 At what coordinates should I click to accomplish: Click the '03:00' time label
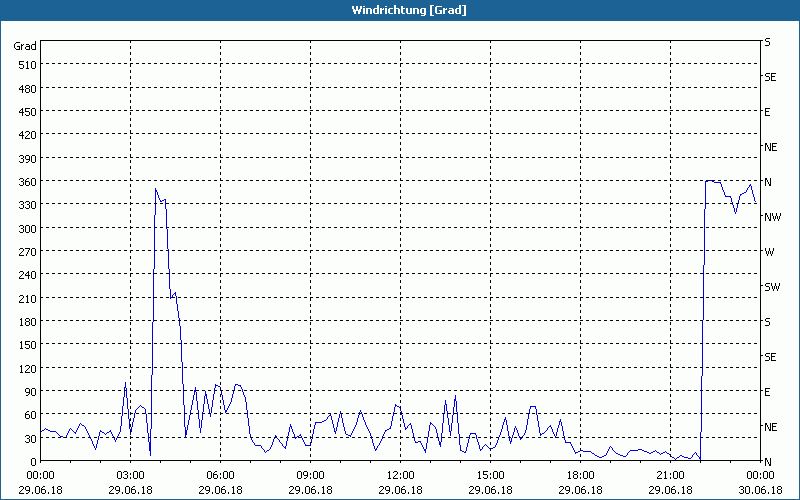130,476
